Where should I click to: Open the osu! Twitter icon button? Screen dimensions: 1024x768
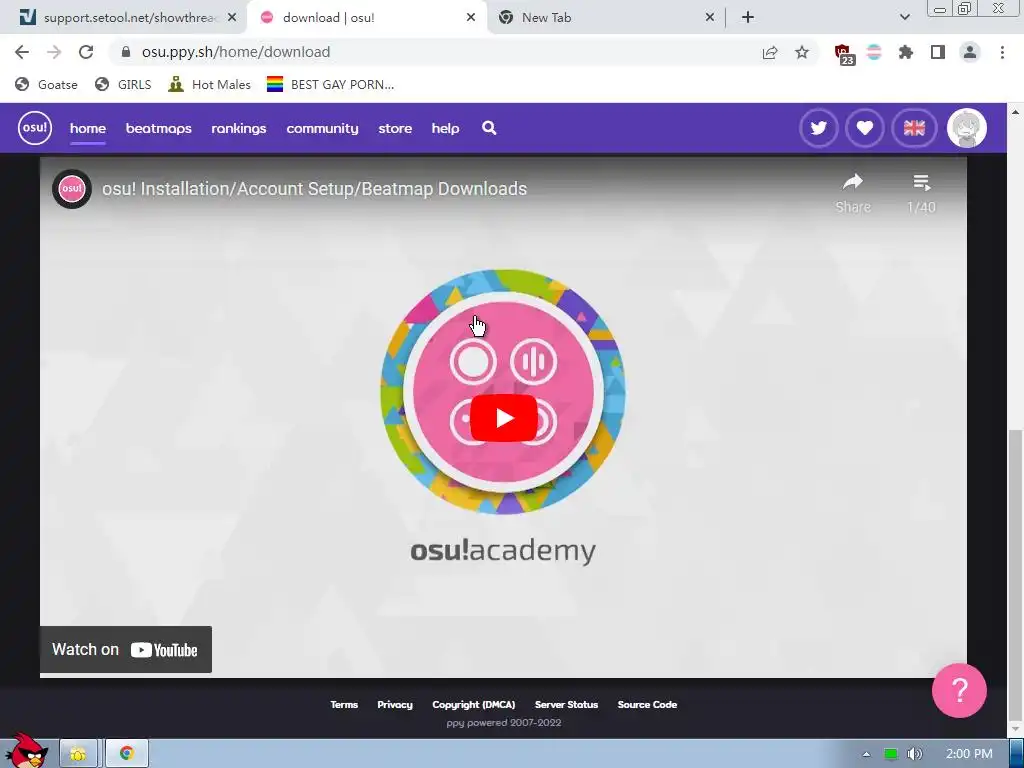coord(818,128)
